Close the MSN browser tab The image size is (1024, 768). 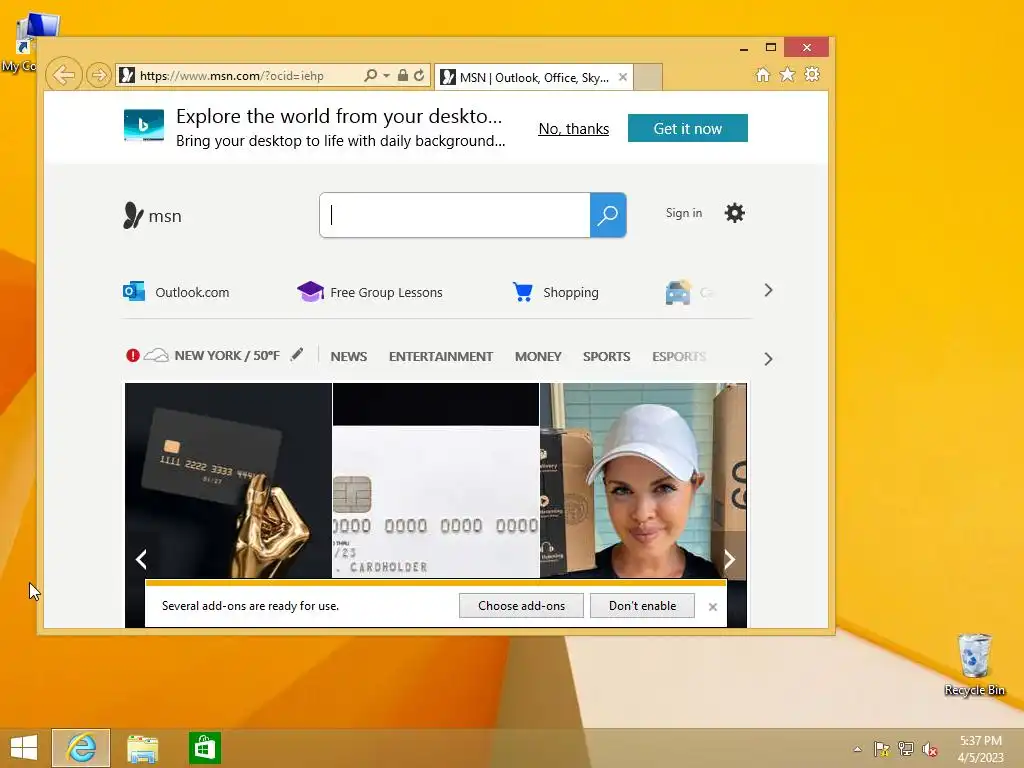pos(623,77)
